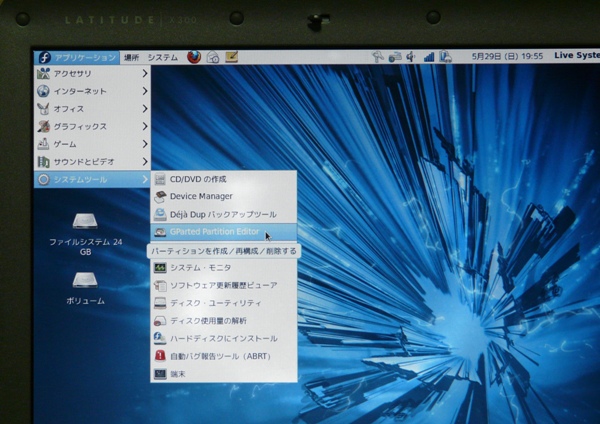Expand the グラフィックス submenu

(90, 126)
